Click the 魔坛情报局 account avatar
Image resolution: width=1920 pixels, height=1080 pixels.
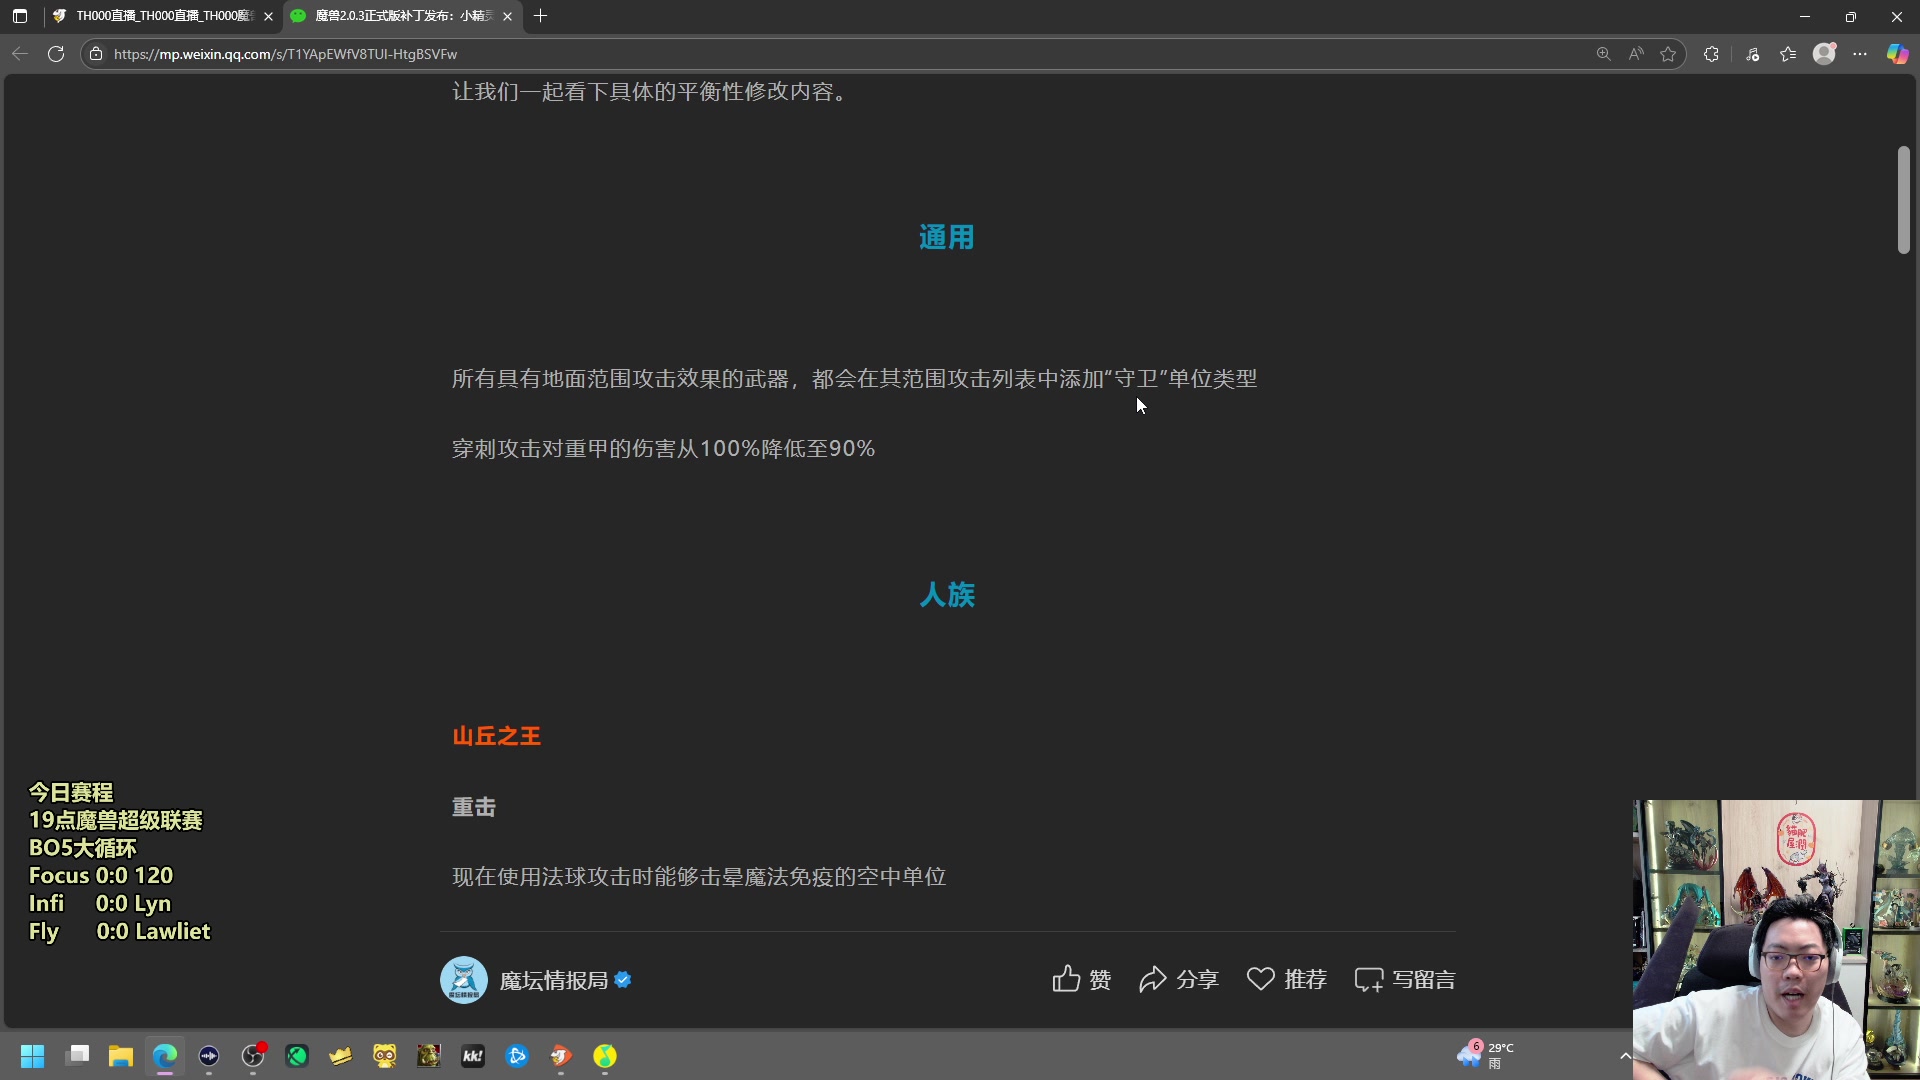464,980
